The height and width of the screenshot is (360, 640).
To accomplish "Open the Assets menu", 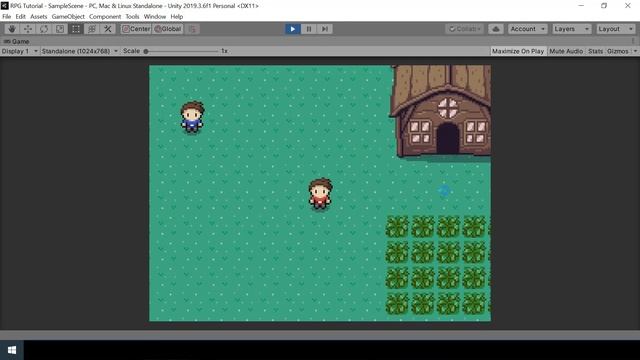I will click(x=39, y=17).
